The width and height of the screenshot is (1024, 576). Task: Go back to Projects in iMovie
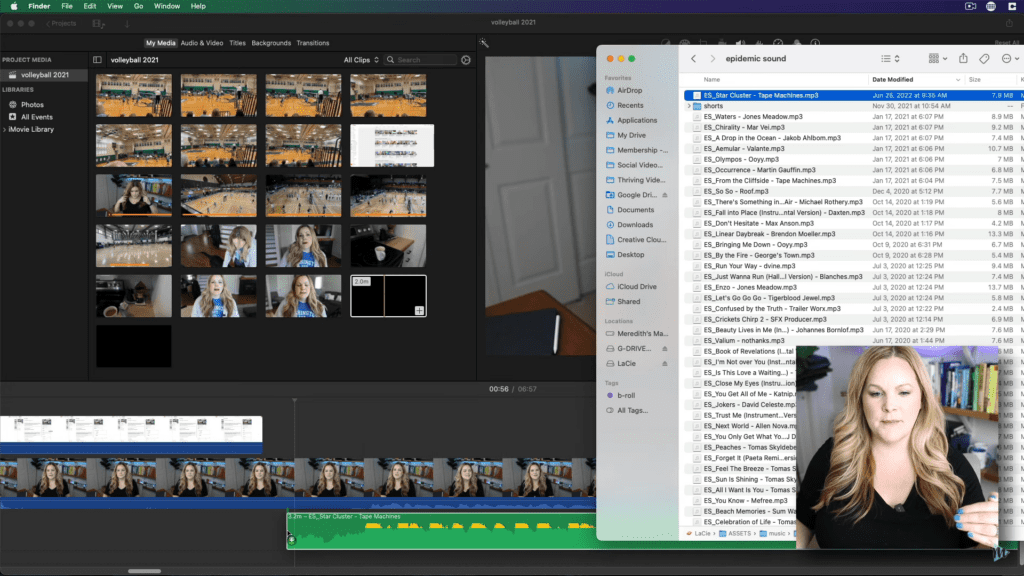click(61, 24)
